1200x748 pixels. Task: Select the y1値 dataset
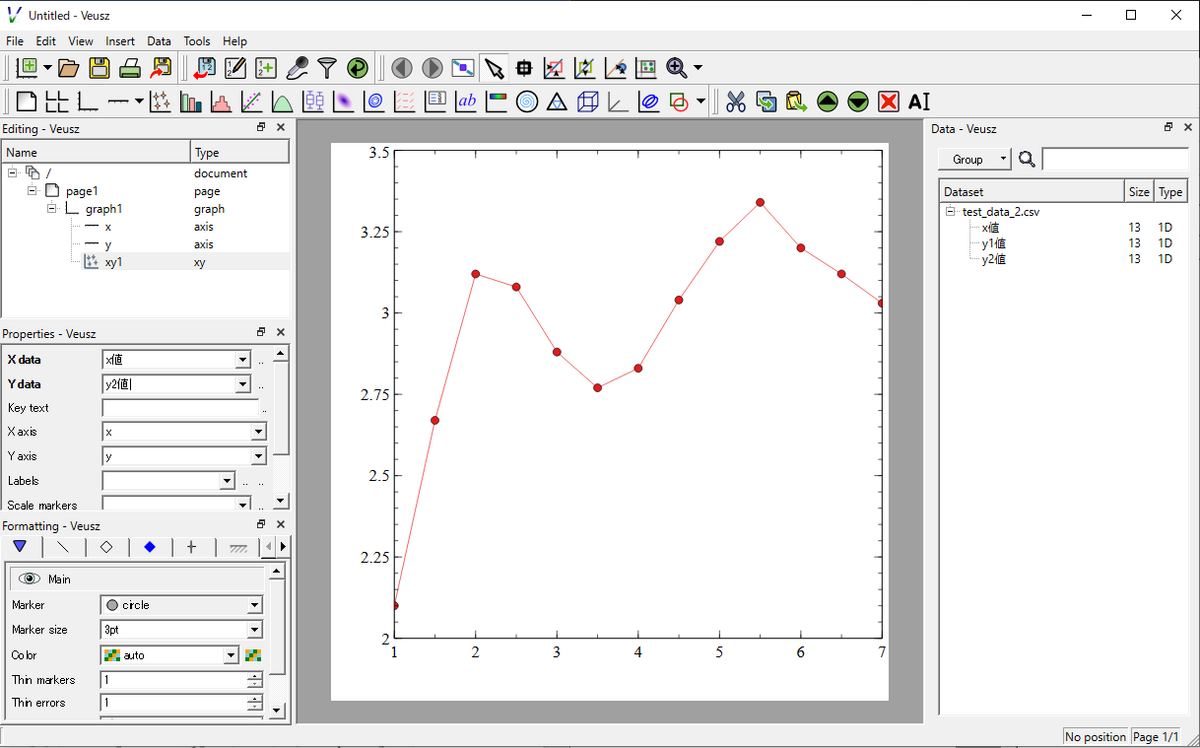tap(993, 243)
